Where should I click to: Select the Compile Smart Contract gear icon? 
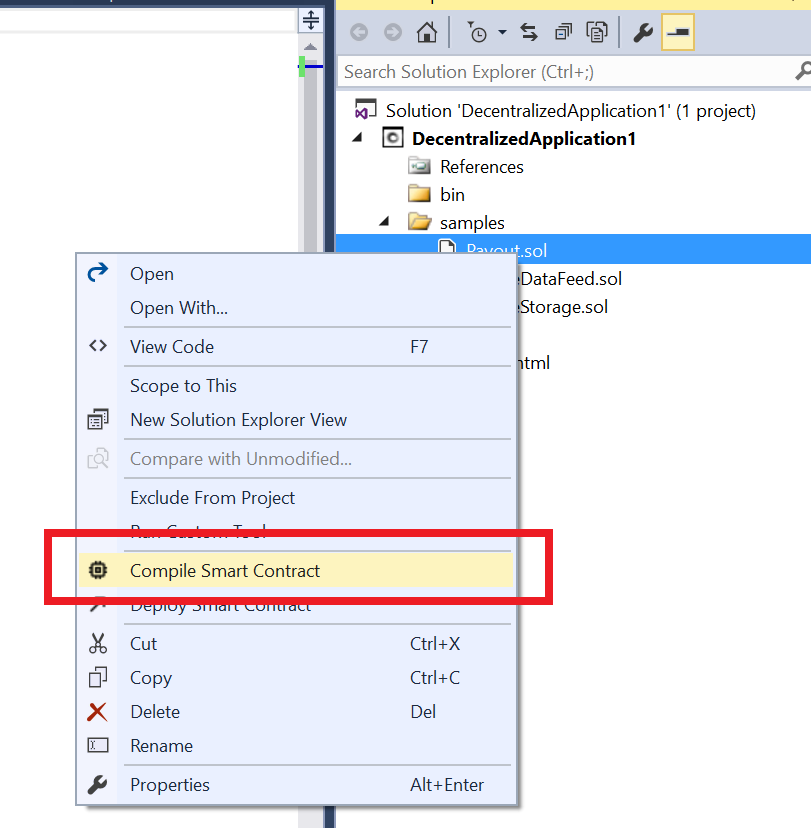tap(97, 570)
